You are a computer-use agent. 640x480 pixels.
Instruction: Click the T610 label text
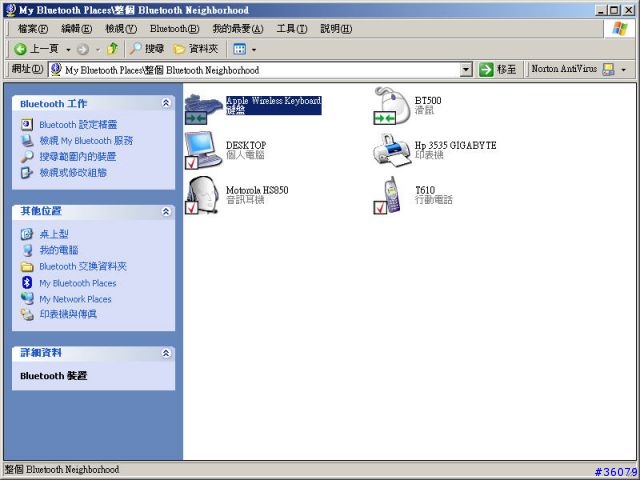click(425, 190)
